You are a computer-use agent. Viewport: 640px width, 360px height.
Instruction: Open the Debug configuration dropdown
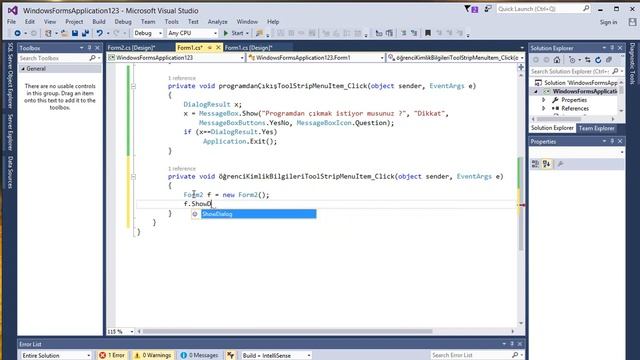(x=148, y=33)
